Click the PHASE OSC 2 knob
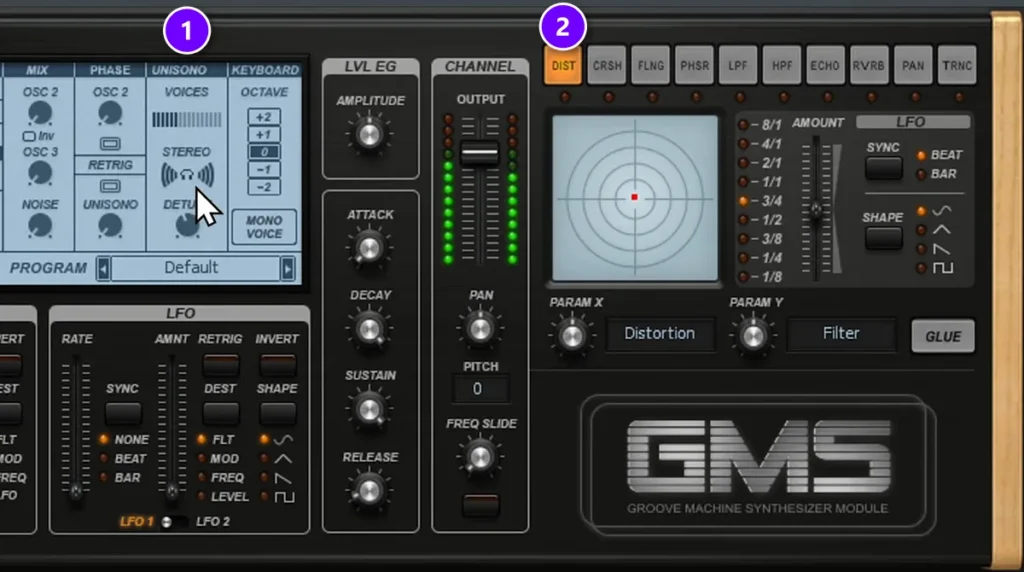The image size is (1024, 572). pos(110,113)
